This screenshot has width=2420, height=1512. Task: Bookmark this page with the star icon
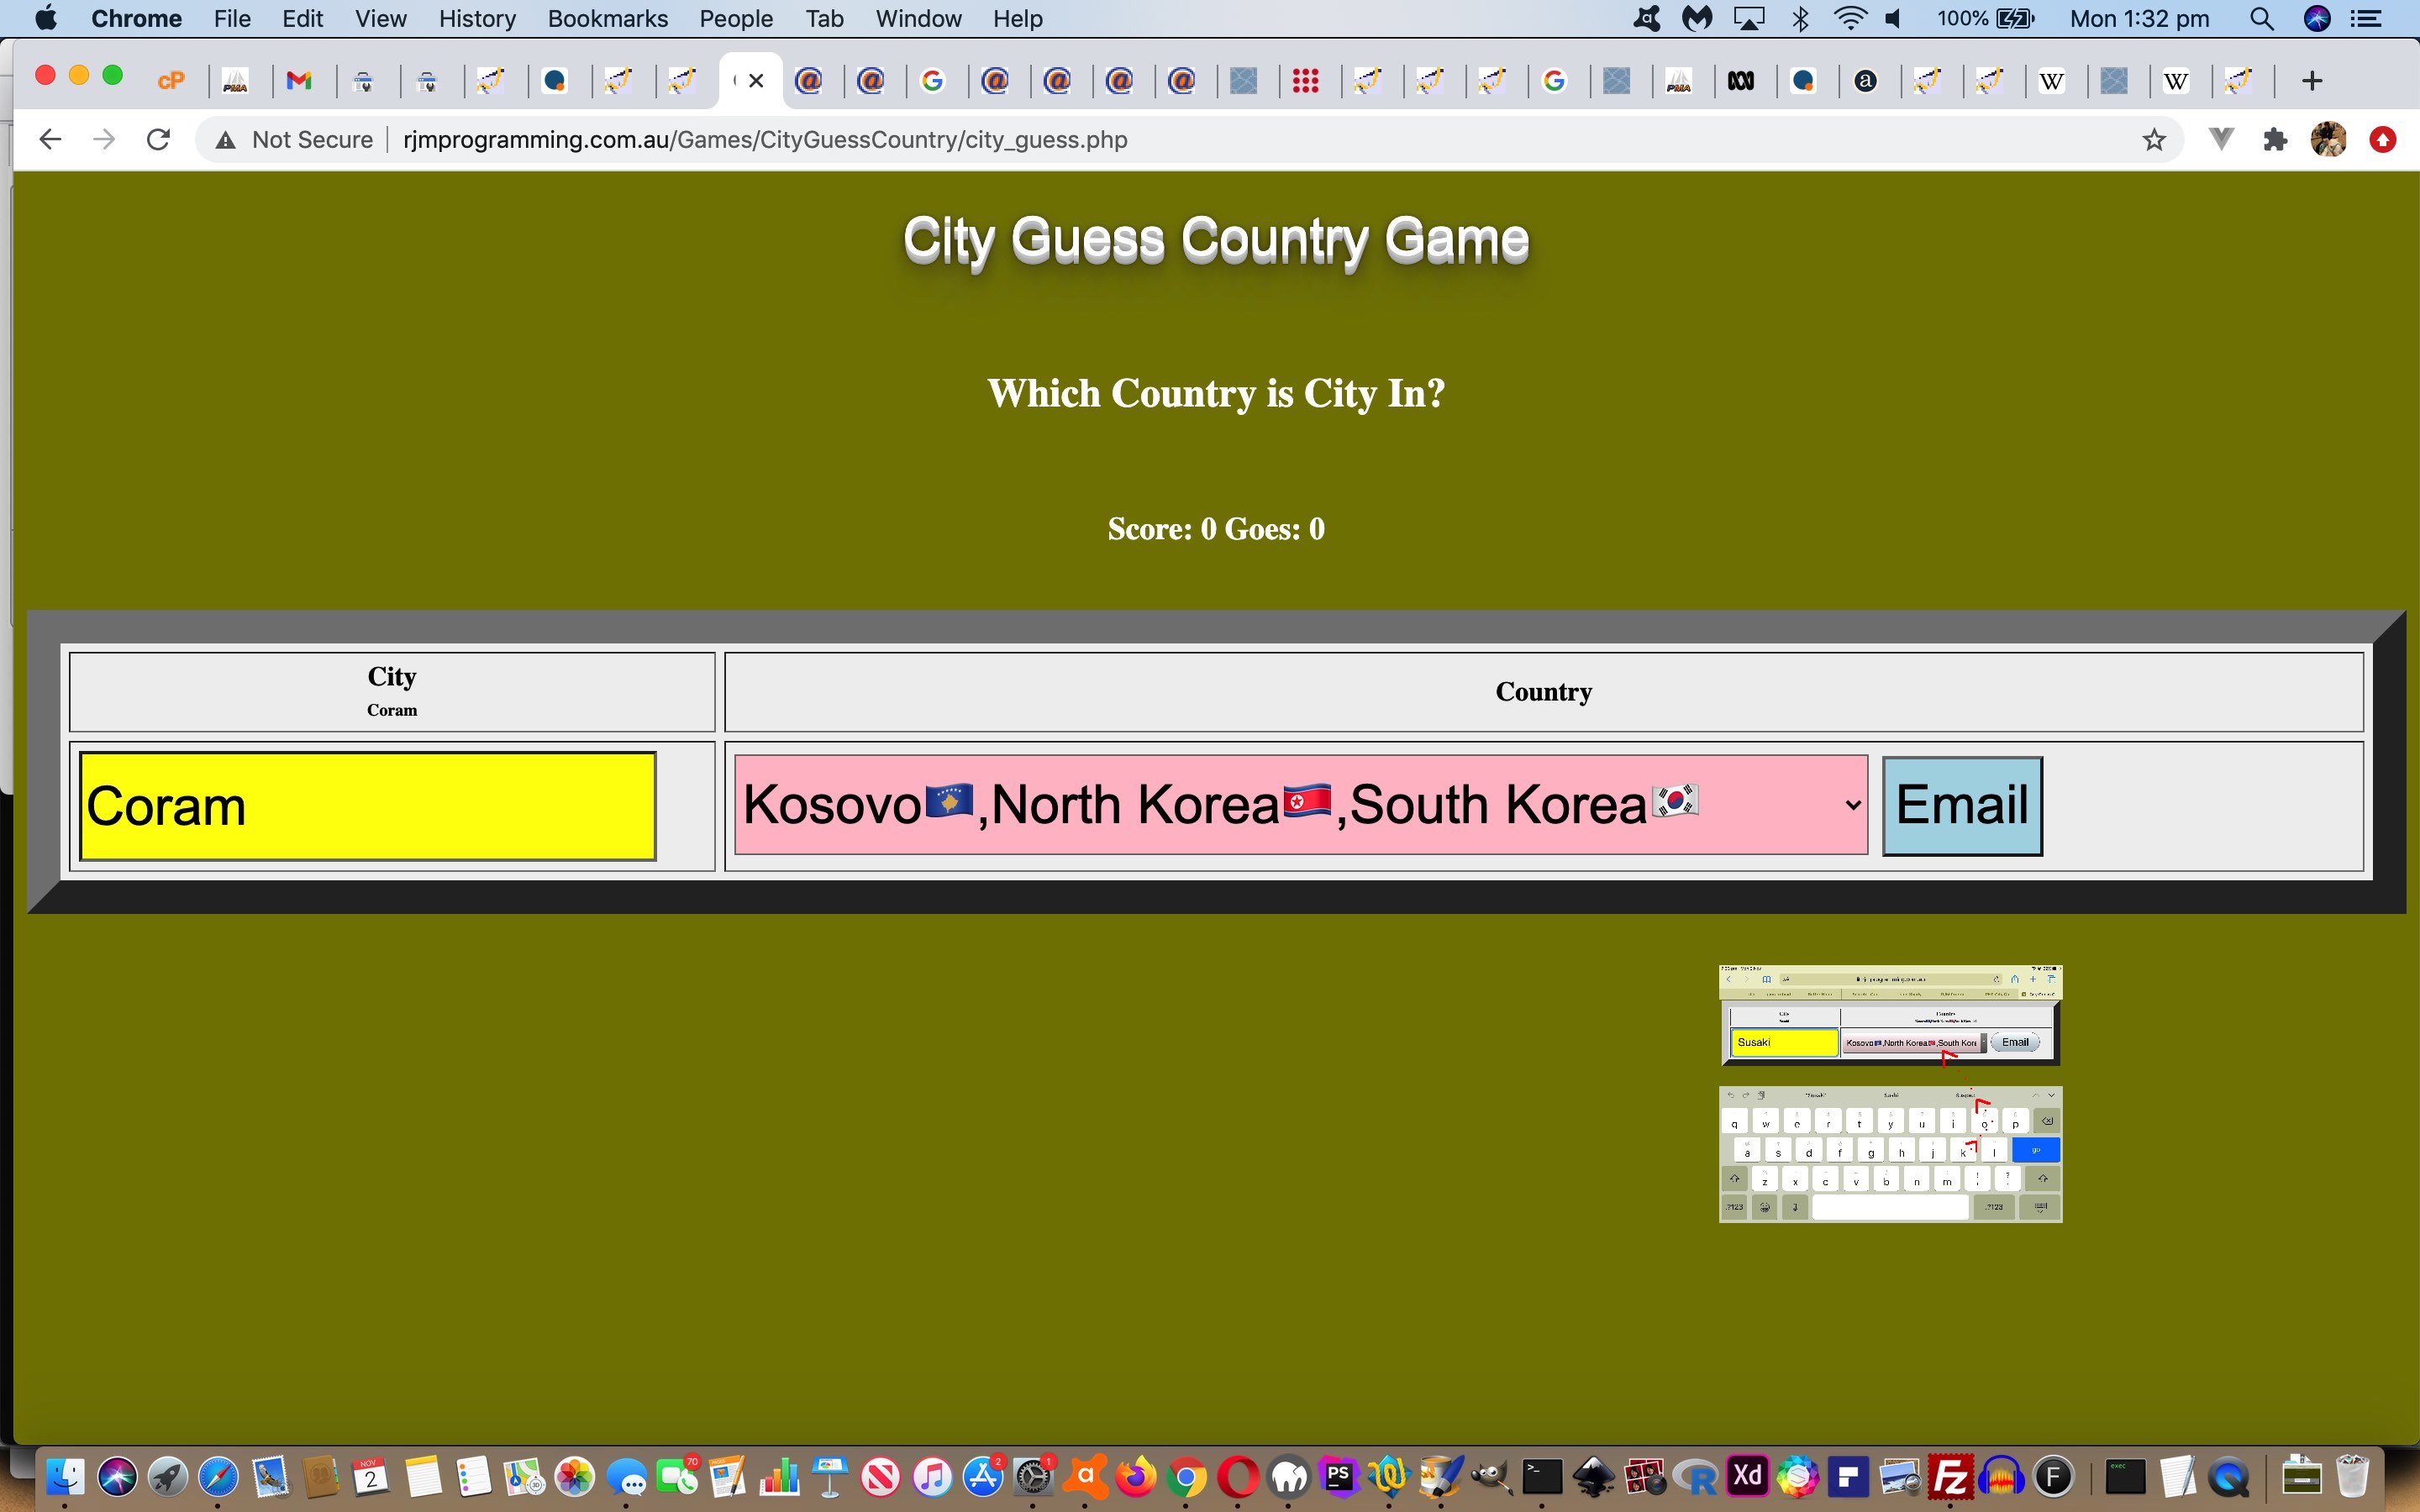[2154, 140]
